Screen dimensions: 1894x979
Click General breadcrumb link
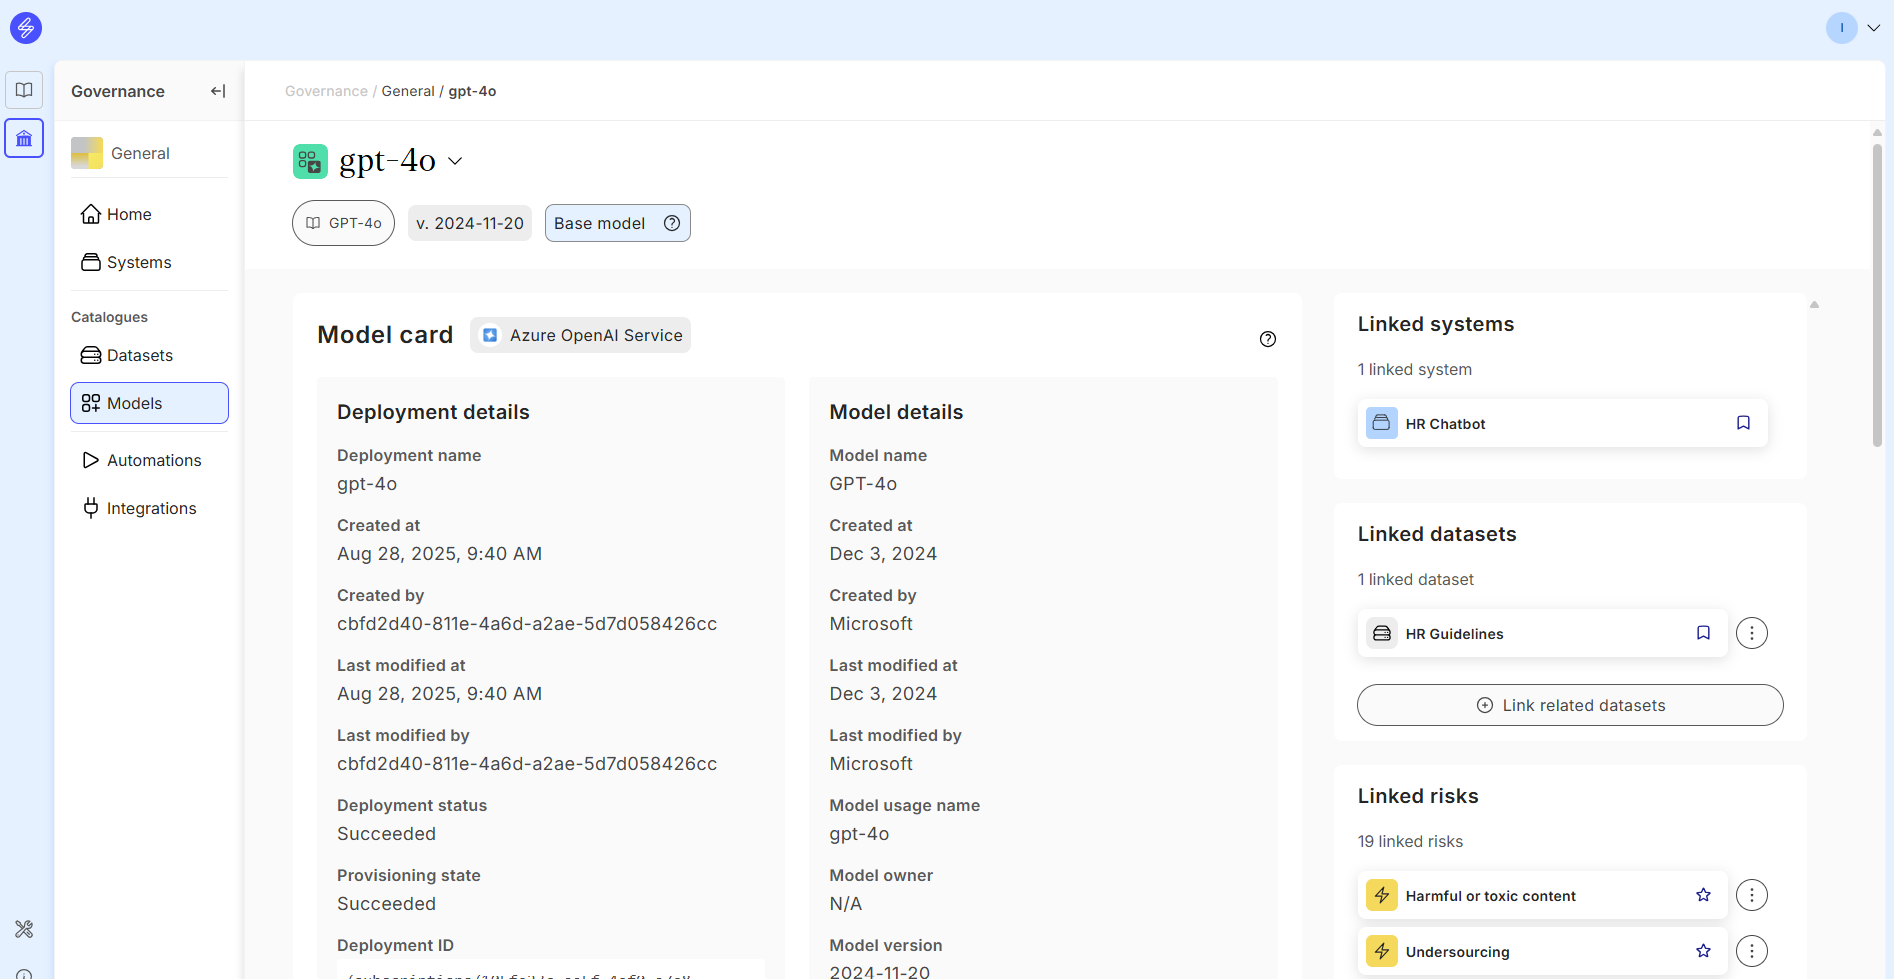coord(407,91)
